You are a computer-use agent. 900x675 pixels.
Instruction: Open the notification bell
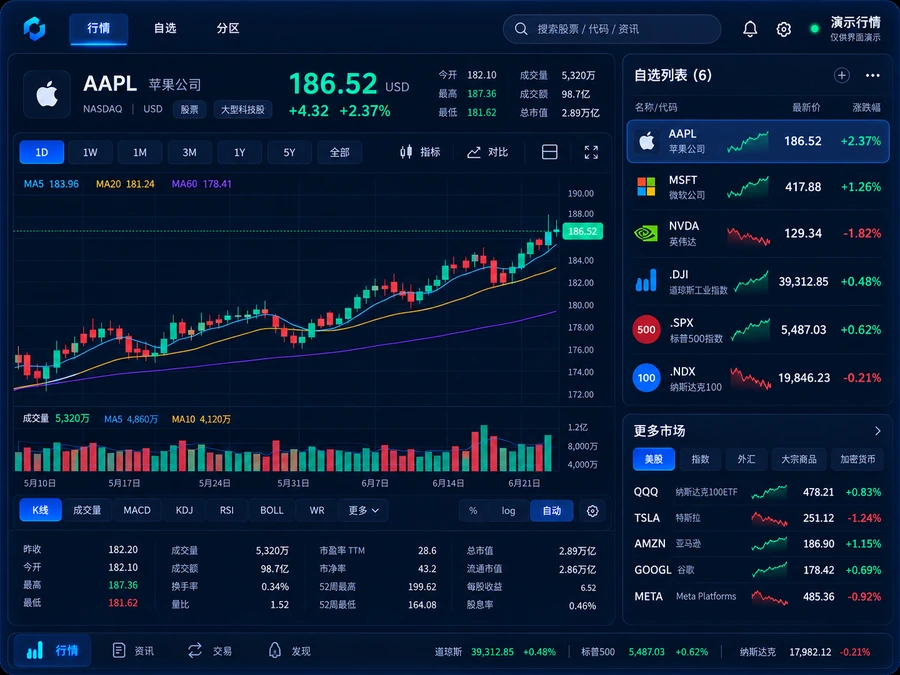(750, 29)
